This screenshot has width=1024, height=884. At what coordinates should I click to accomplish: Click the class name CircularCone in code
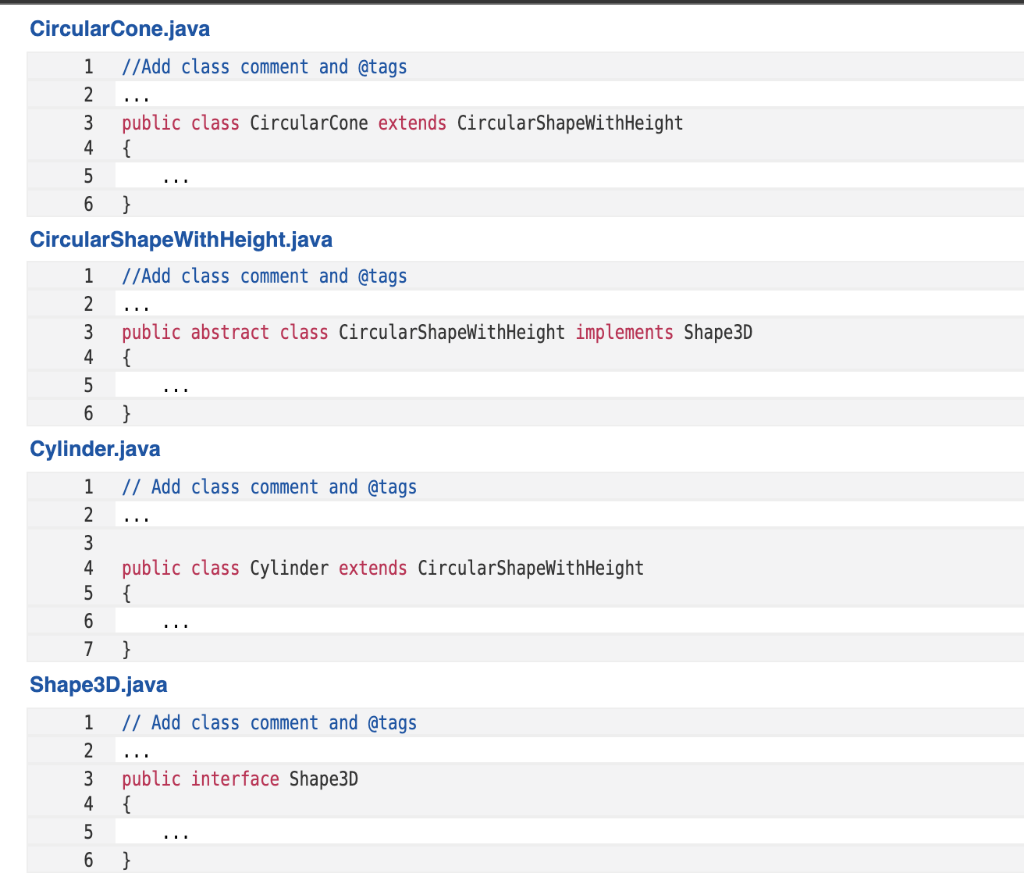[309, 123]
